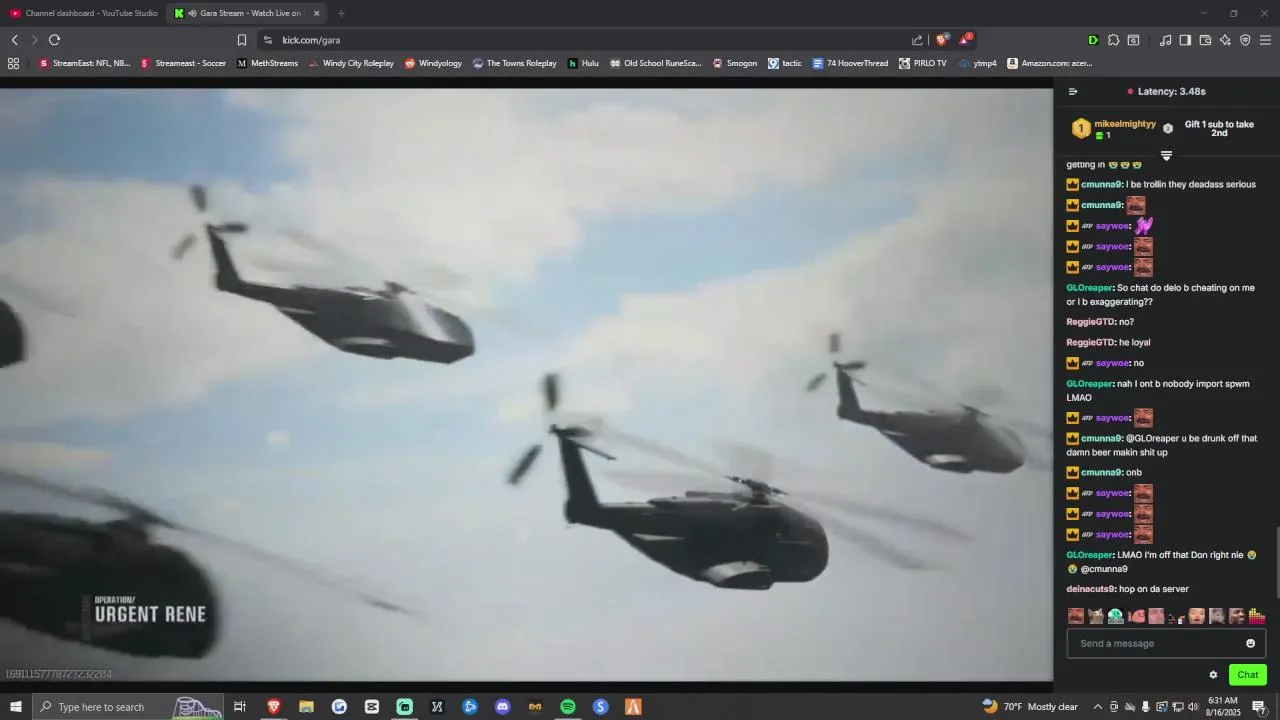Screen dimensions: 1280x720
Task: Click username GLOreaper asking about delo
Action: click(1090, 288)
